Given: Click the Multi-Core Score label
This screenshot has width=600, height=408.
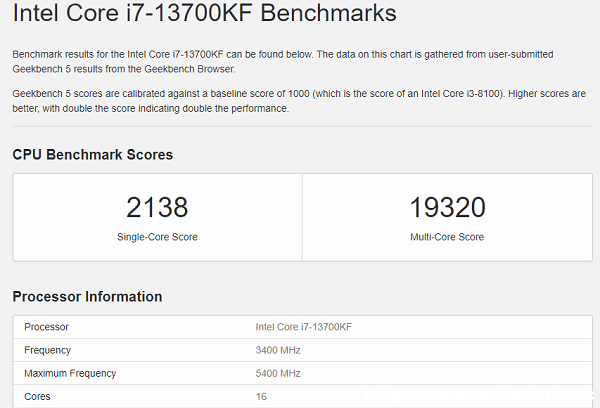Looking at the screenshot, I should (447, 237).
